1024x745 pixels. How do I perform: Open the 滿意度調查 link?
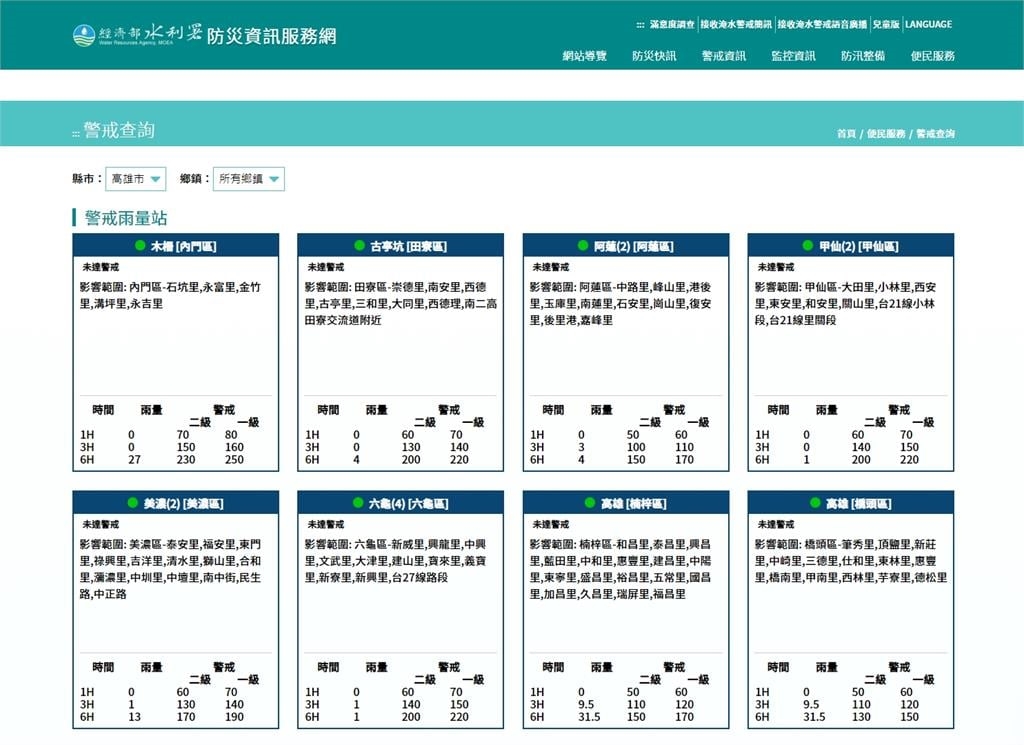tap(672, 25)
